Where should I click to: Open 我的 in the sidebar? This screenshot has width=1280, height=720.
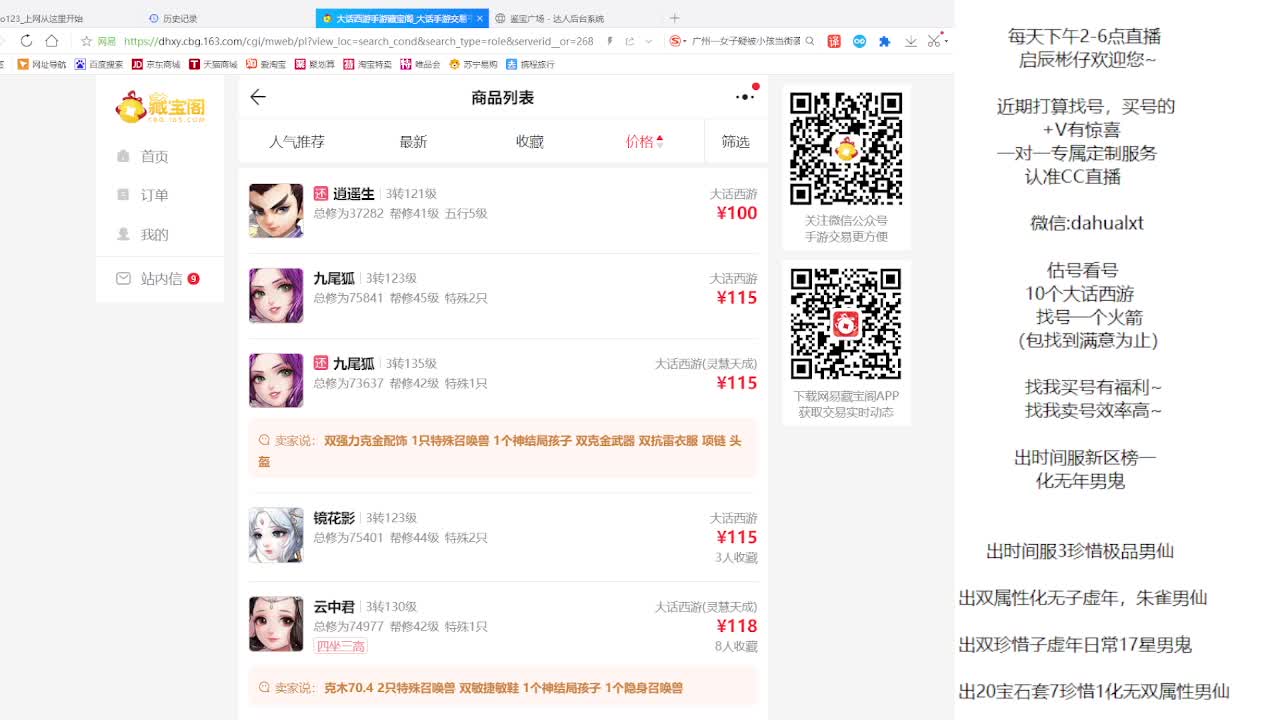click(143, 234)
